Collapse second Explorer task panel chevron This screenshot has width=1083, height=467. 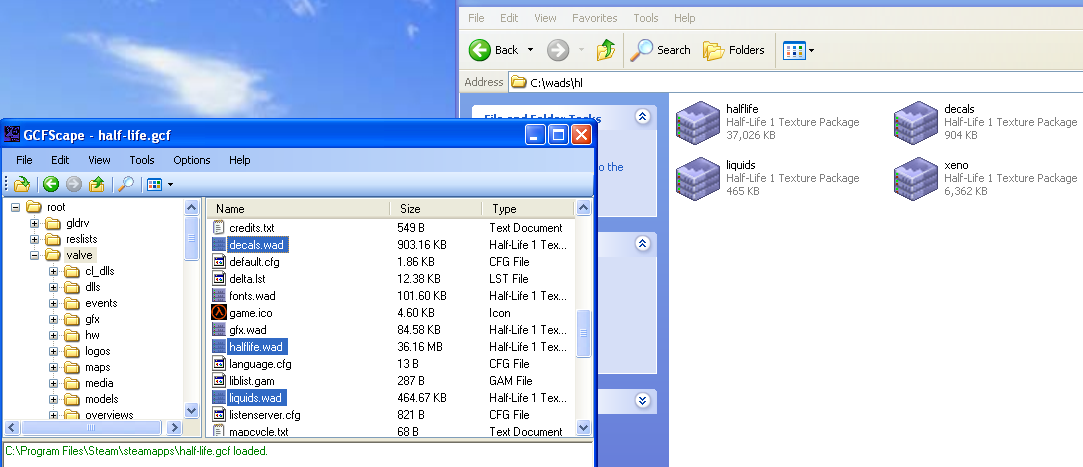pyautogui.click(x=643, y=243)
